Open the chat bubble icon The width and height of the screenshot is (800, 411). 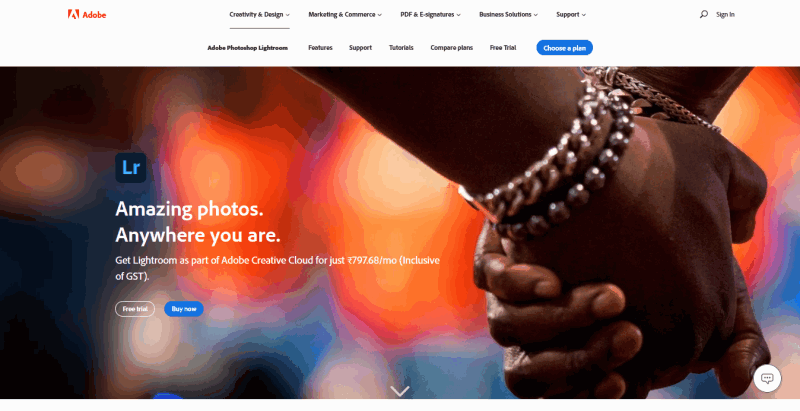coord(767,378)
